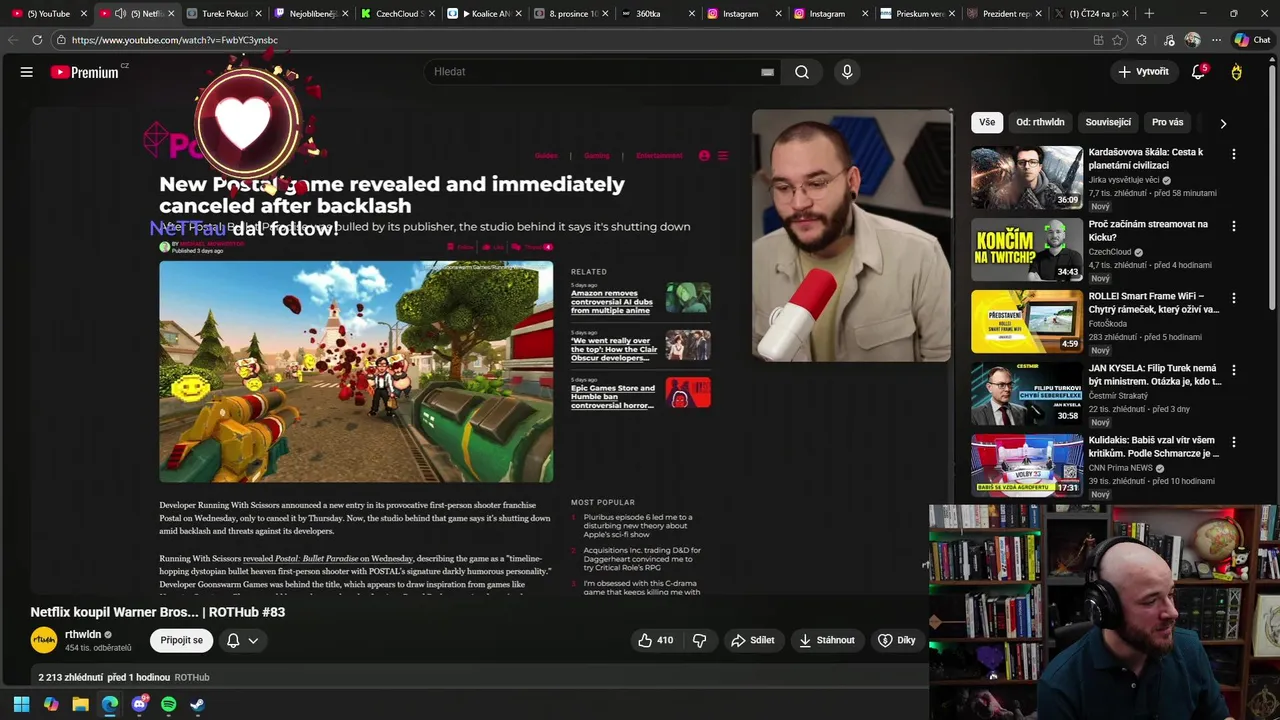Open options for Kardašovova skála video
The height and width of the screenshot is (720, 1280).
[x=1234, y=154]
